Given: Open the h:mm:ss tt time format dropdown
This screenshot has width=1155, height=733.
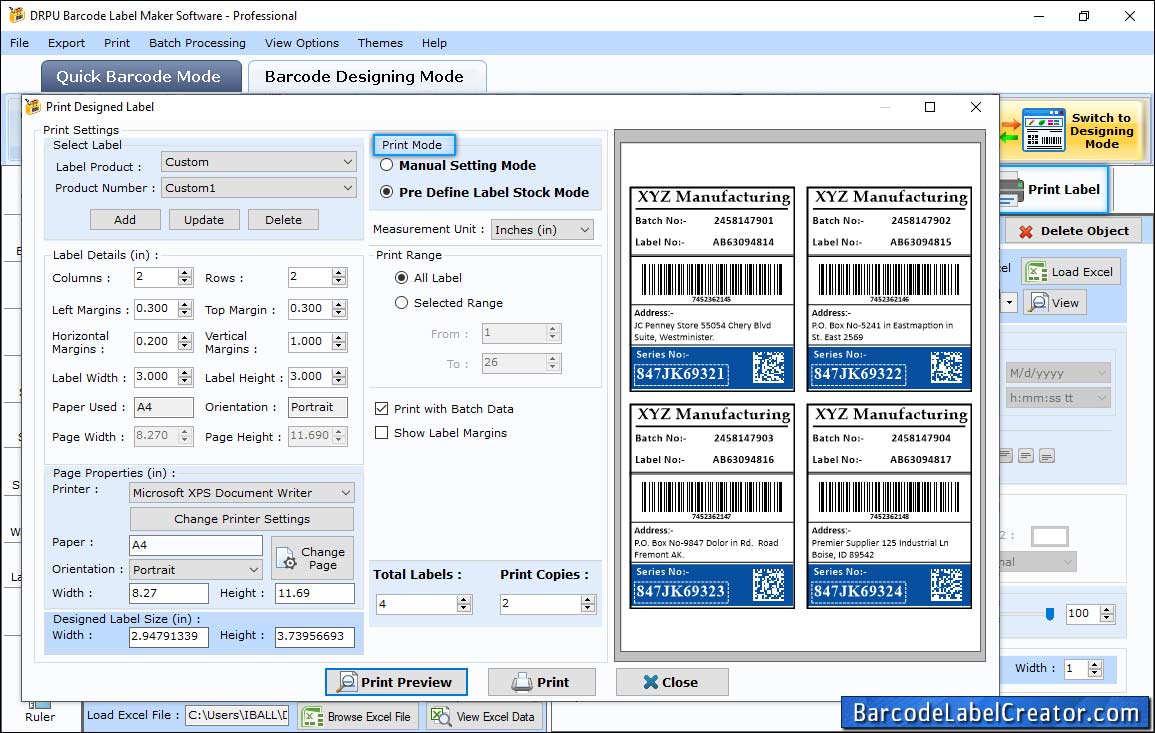Looking at the screenshot, I should pyautogui.click(x=1058, y=398).
